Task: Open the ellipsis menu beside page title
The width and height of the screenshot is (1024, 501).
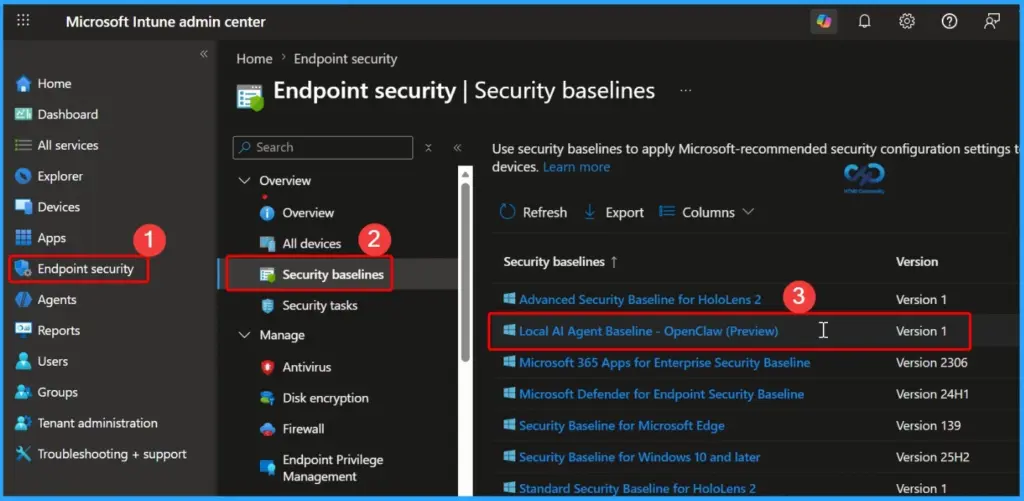Action: tap(685, 91)
